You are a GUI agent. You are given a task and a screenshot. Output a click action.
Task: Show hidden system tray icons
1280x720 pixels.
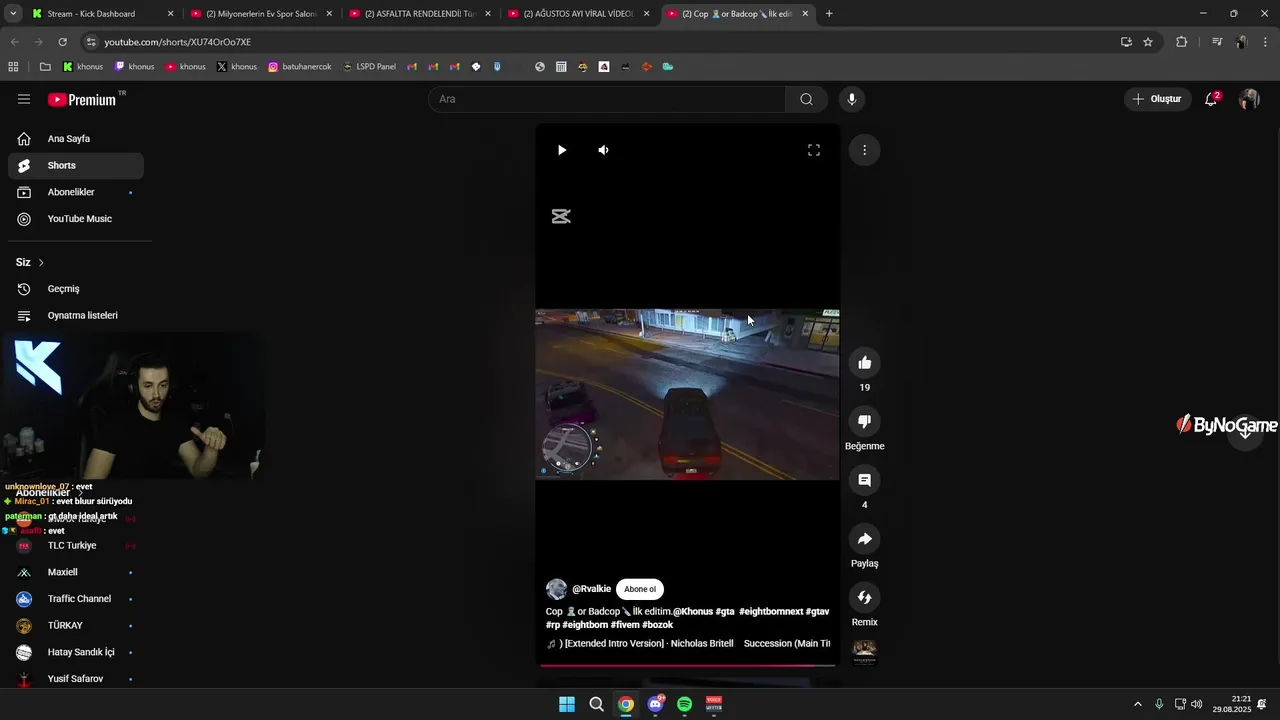pyautogui.click(x=1137, y=704)
